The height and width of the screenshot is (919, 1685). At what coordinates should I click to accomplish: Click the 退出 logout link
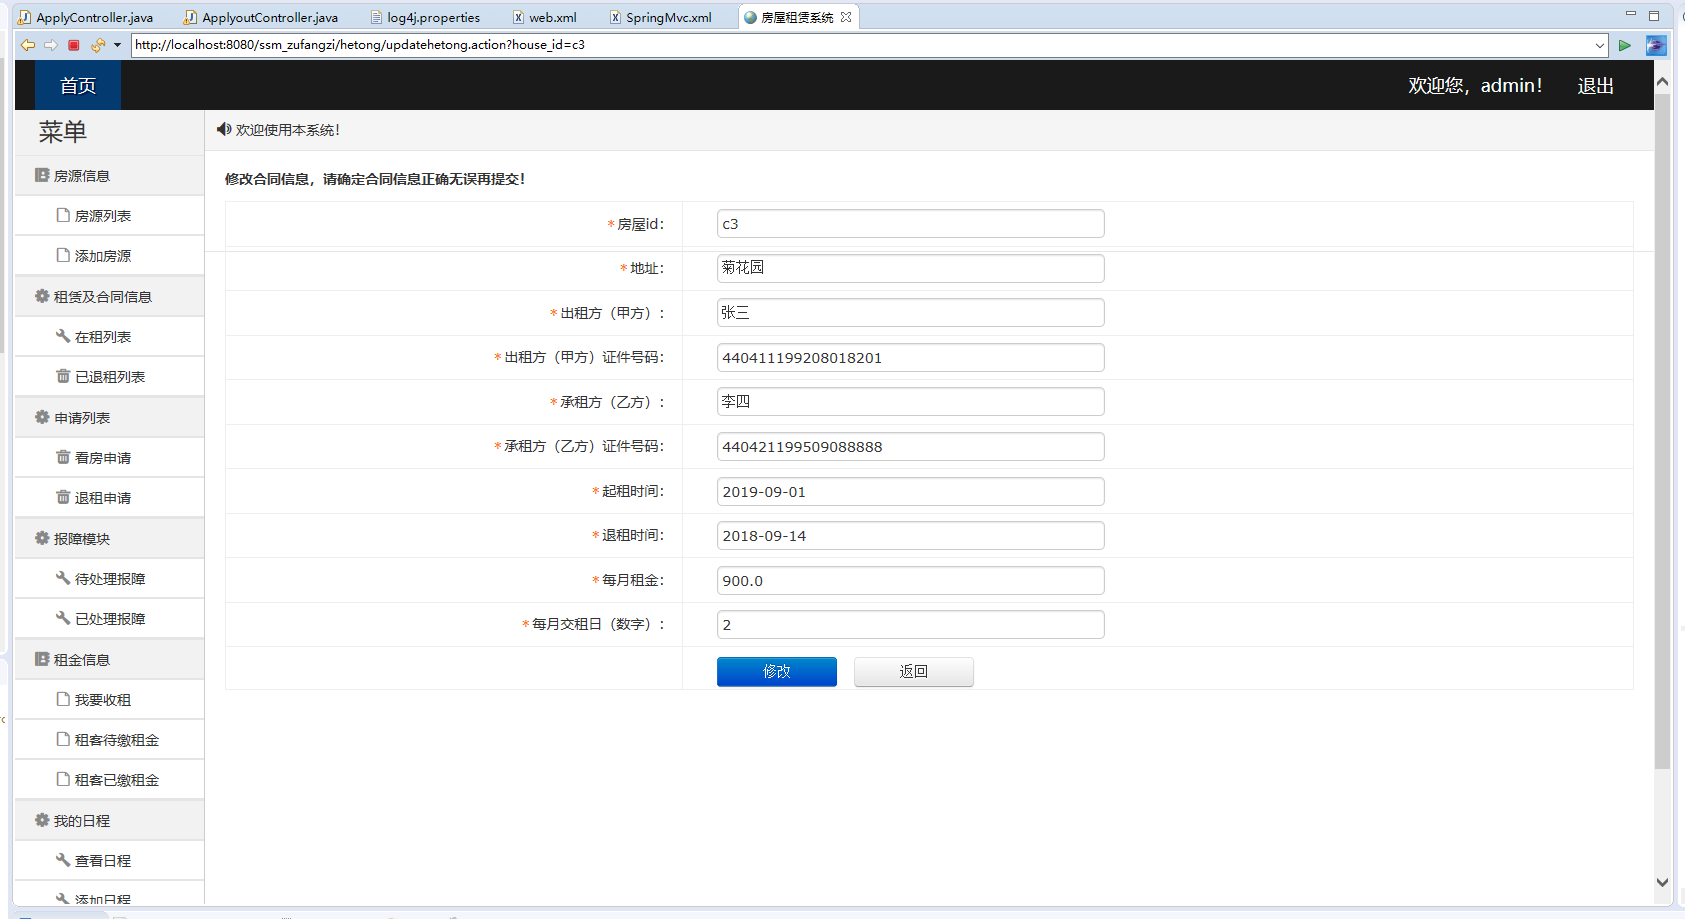click(1594, 85)
